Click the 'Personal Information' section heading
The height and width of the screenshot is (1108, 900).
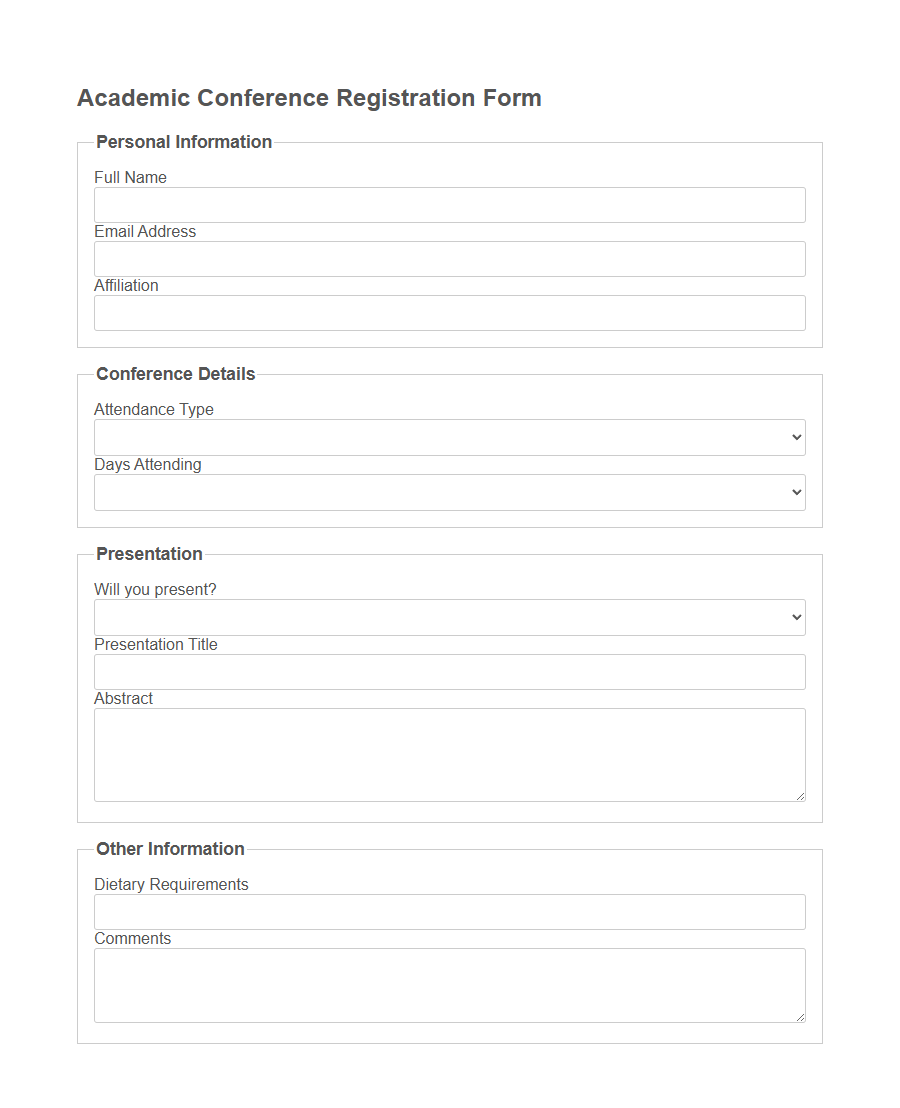(x=183, y=142)
